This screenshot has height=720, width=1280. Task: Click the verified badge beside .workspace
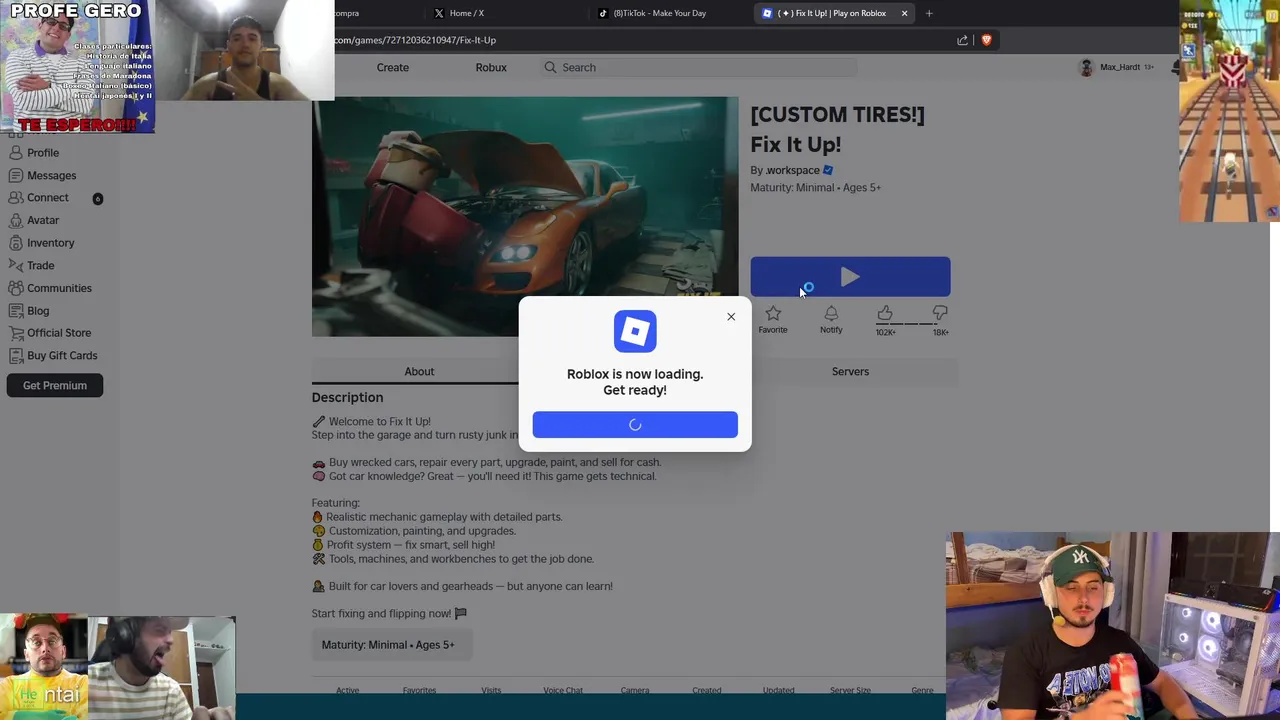(x=827, y=170)
